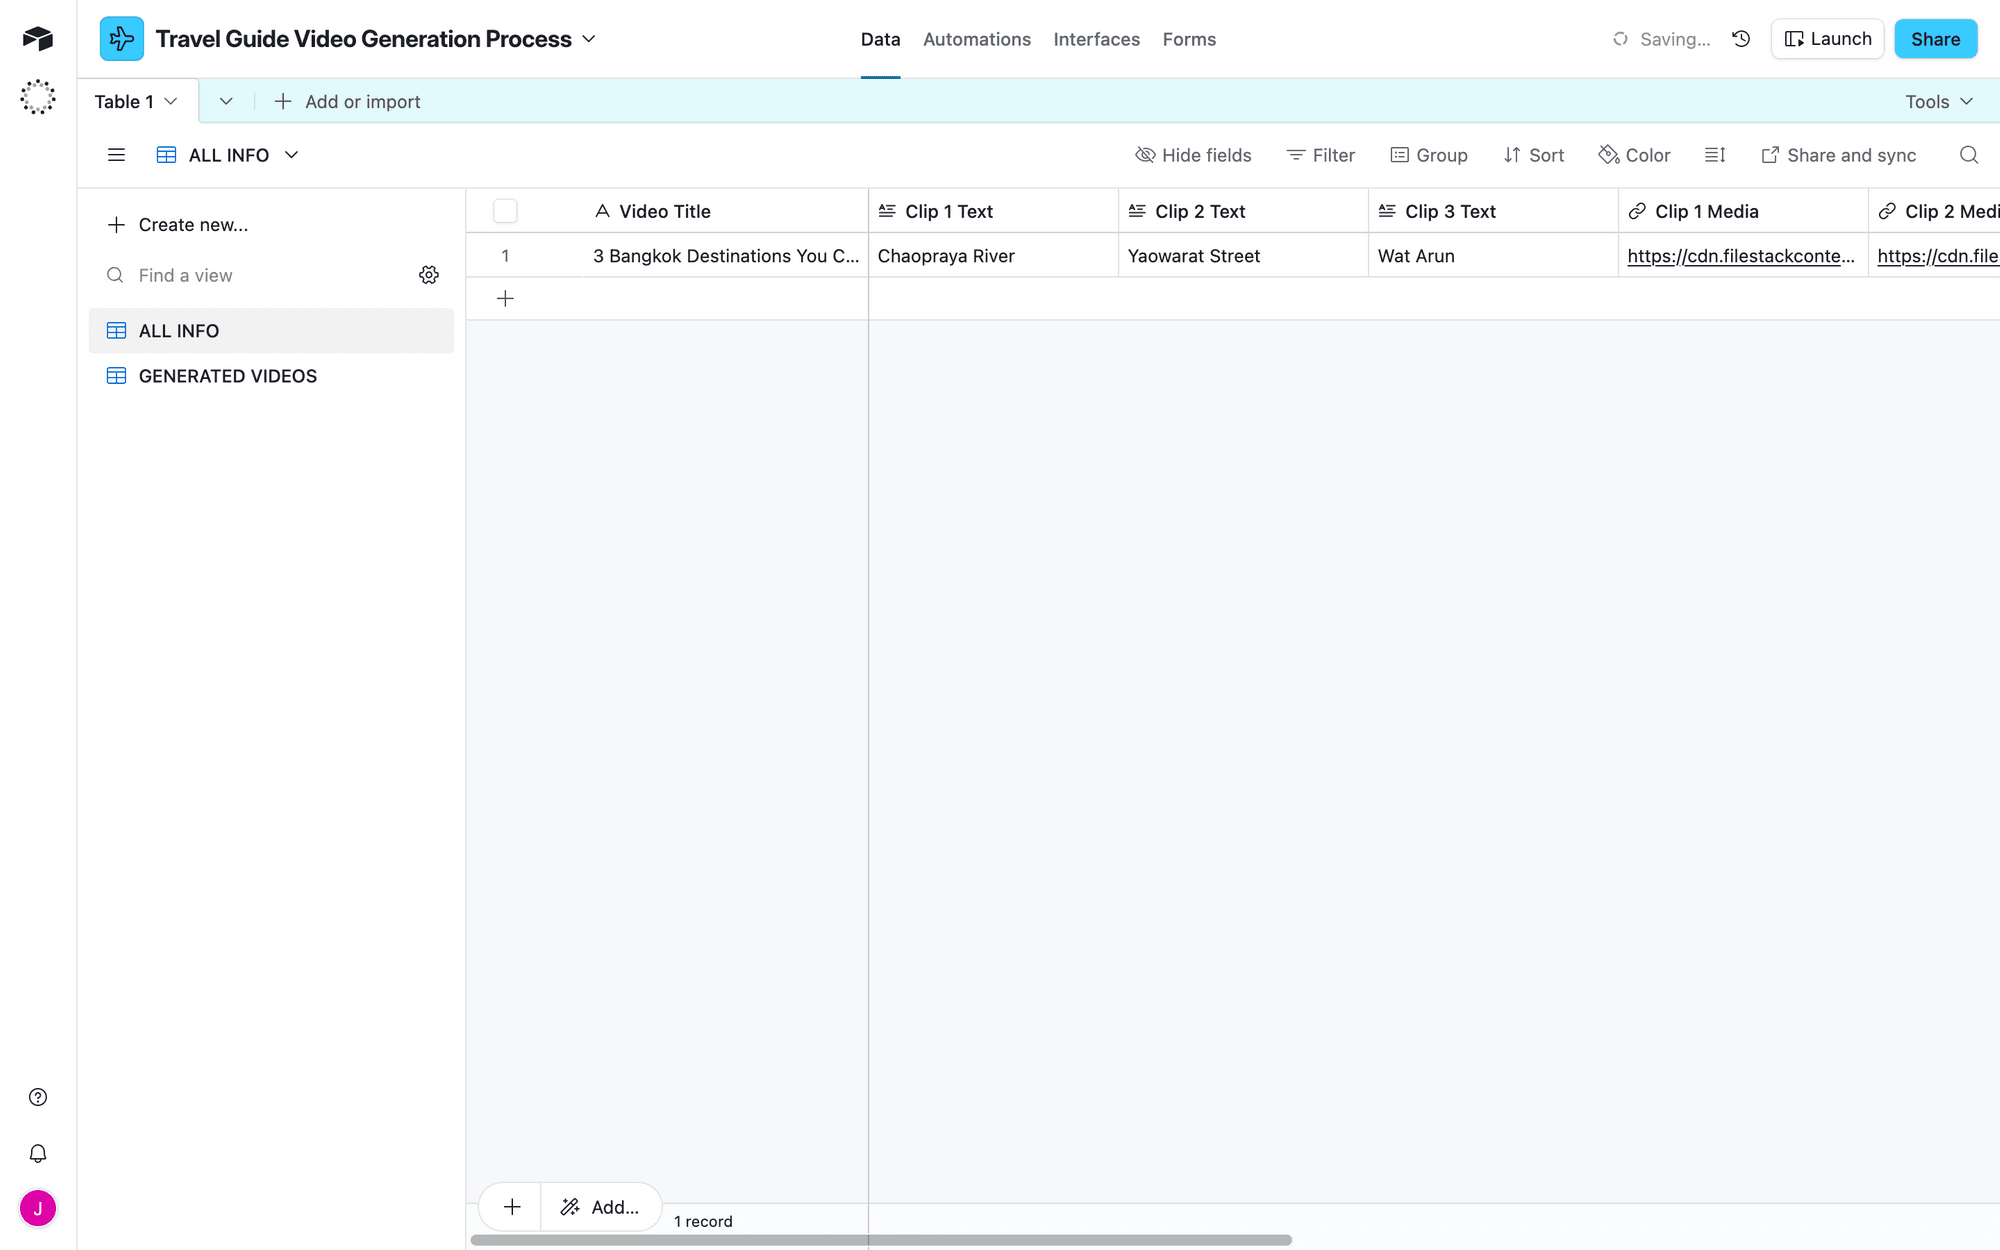Open the Filter options in the view toolbar
Image resolution: width=2000 pixels, height=1250 pixels.
[1320, 155]
